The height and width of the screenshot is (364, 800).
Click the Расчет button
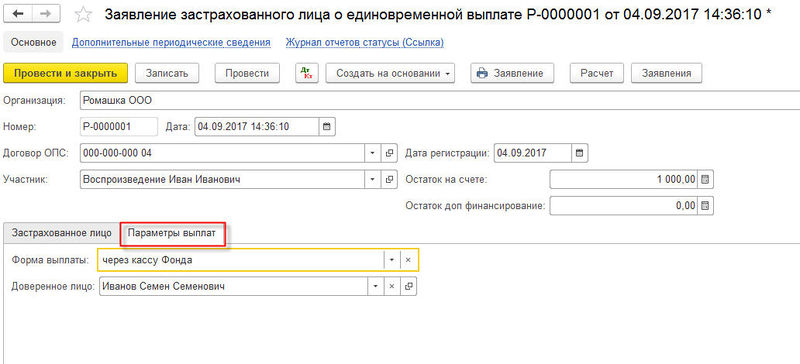(x=597, y=73)
